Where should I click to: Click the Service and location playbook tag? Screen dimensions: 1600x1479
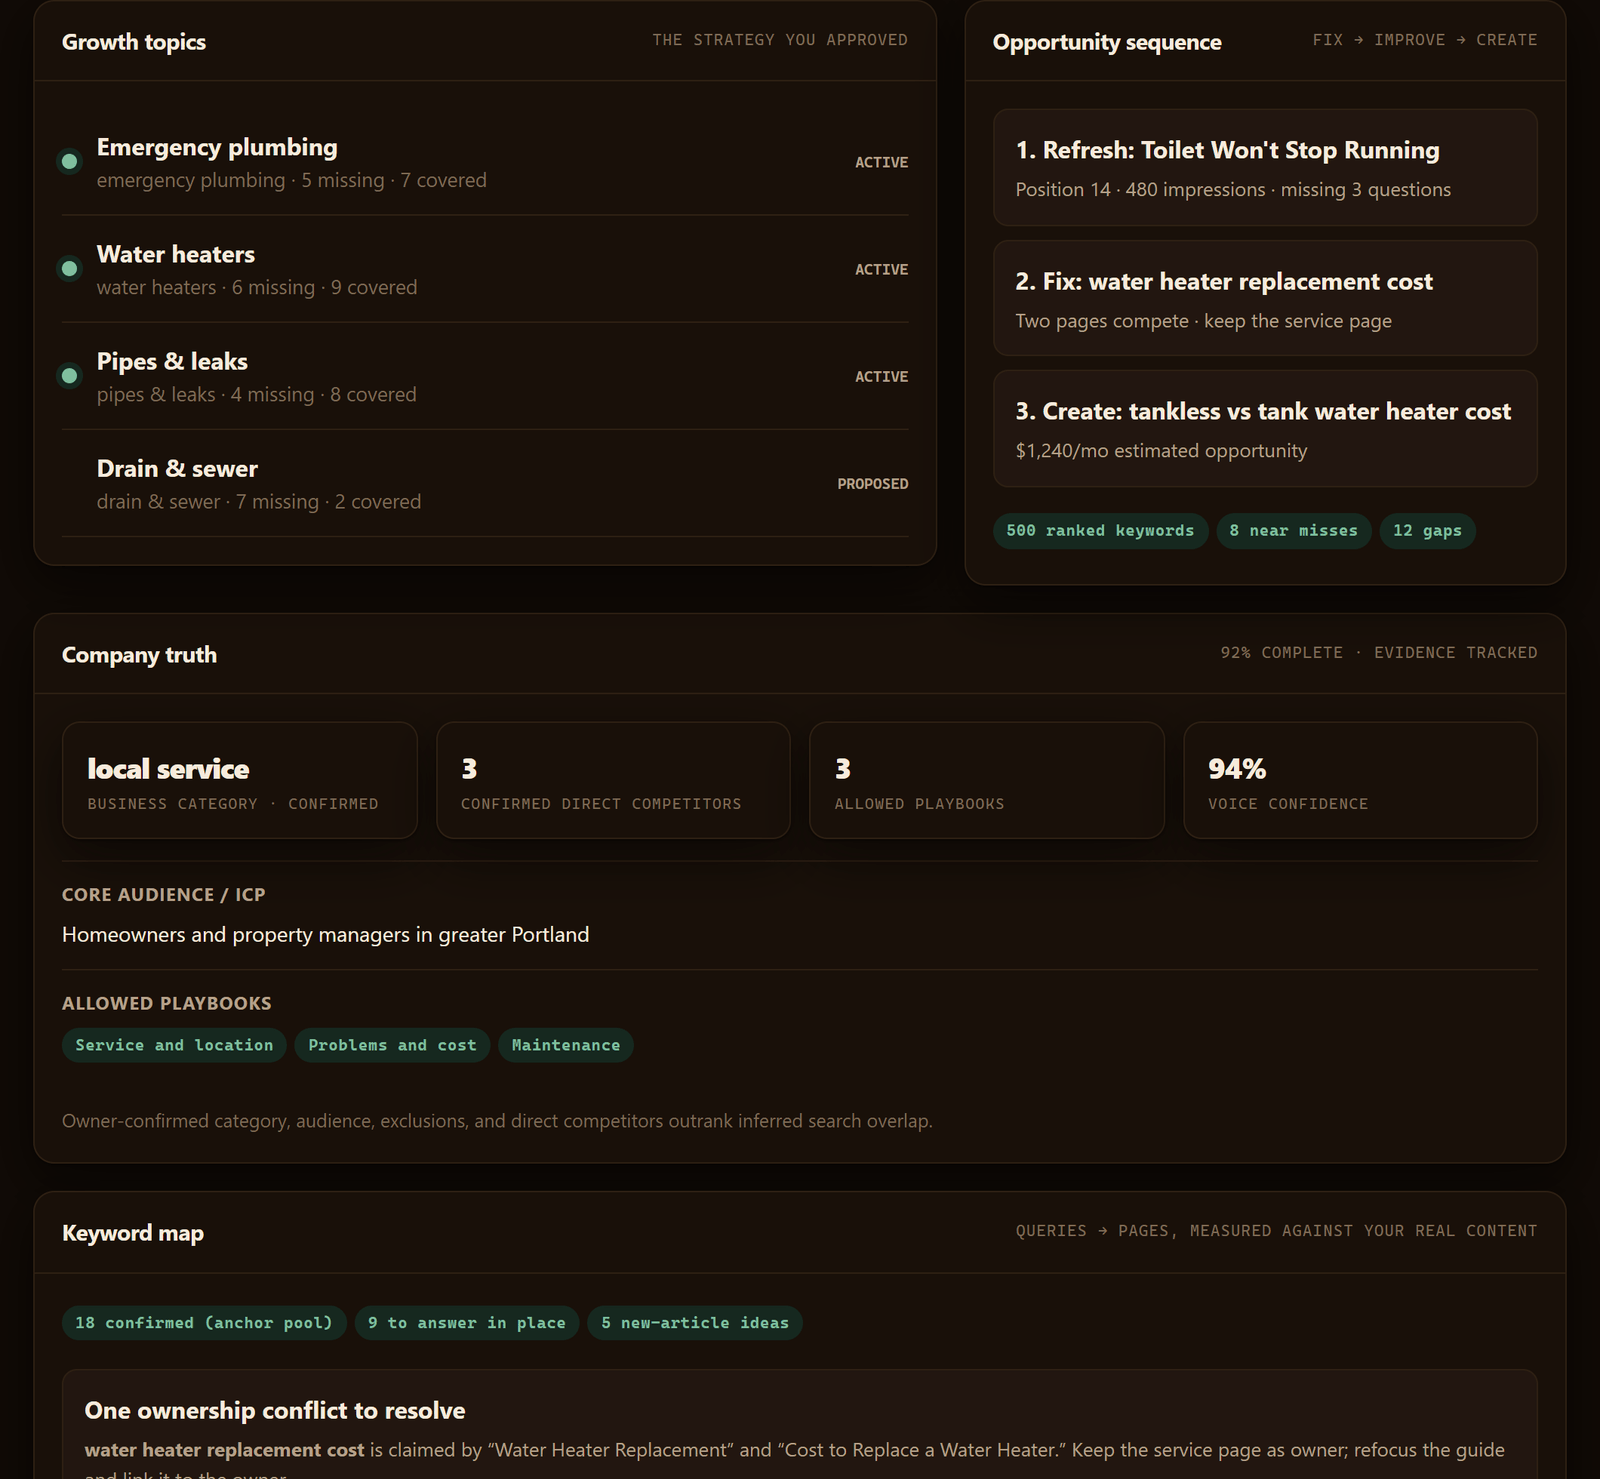click(x=174, y=1045)
